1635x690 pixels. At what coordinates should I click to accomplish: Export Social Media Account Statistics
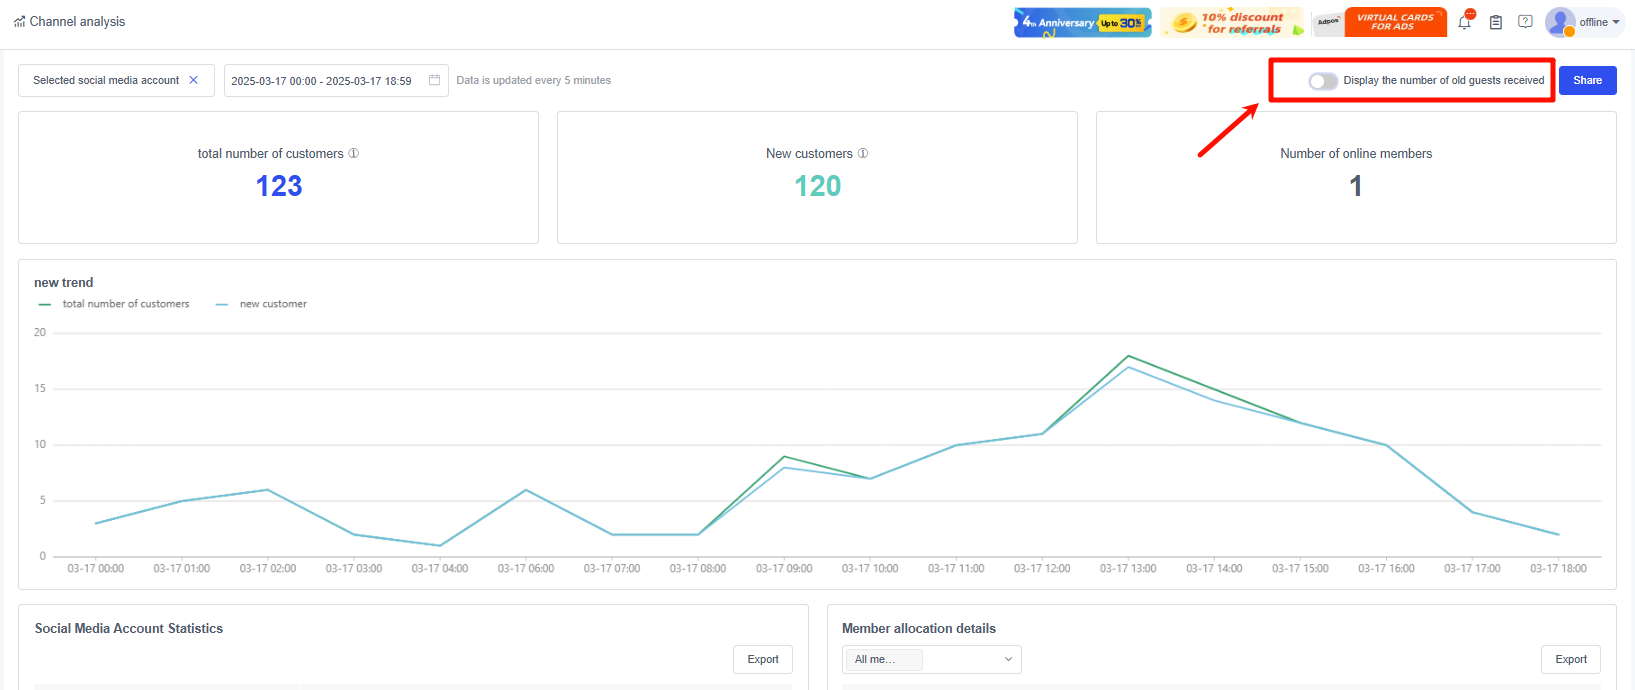pos(762,659)
